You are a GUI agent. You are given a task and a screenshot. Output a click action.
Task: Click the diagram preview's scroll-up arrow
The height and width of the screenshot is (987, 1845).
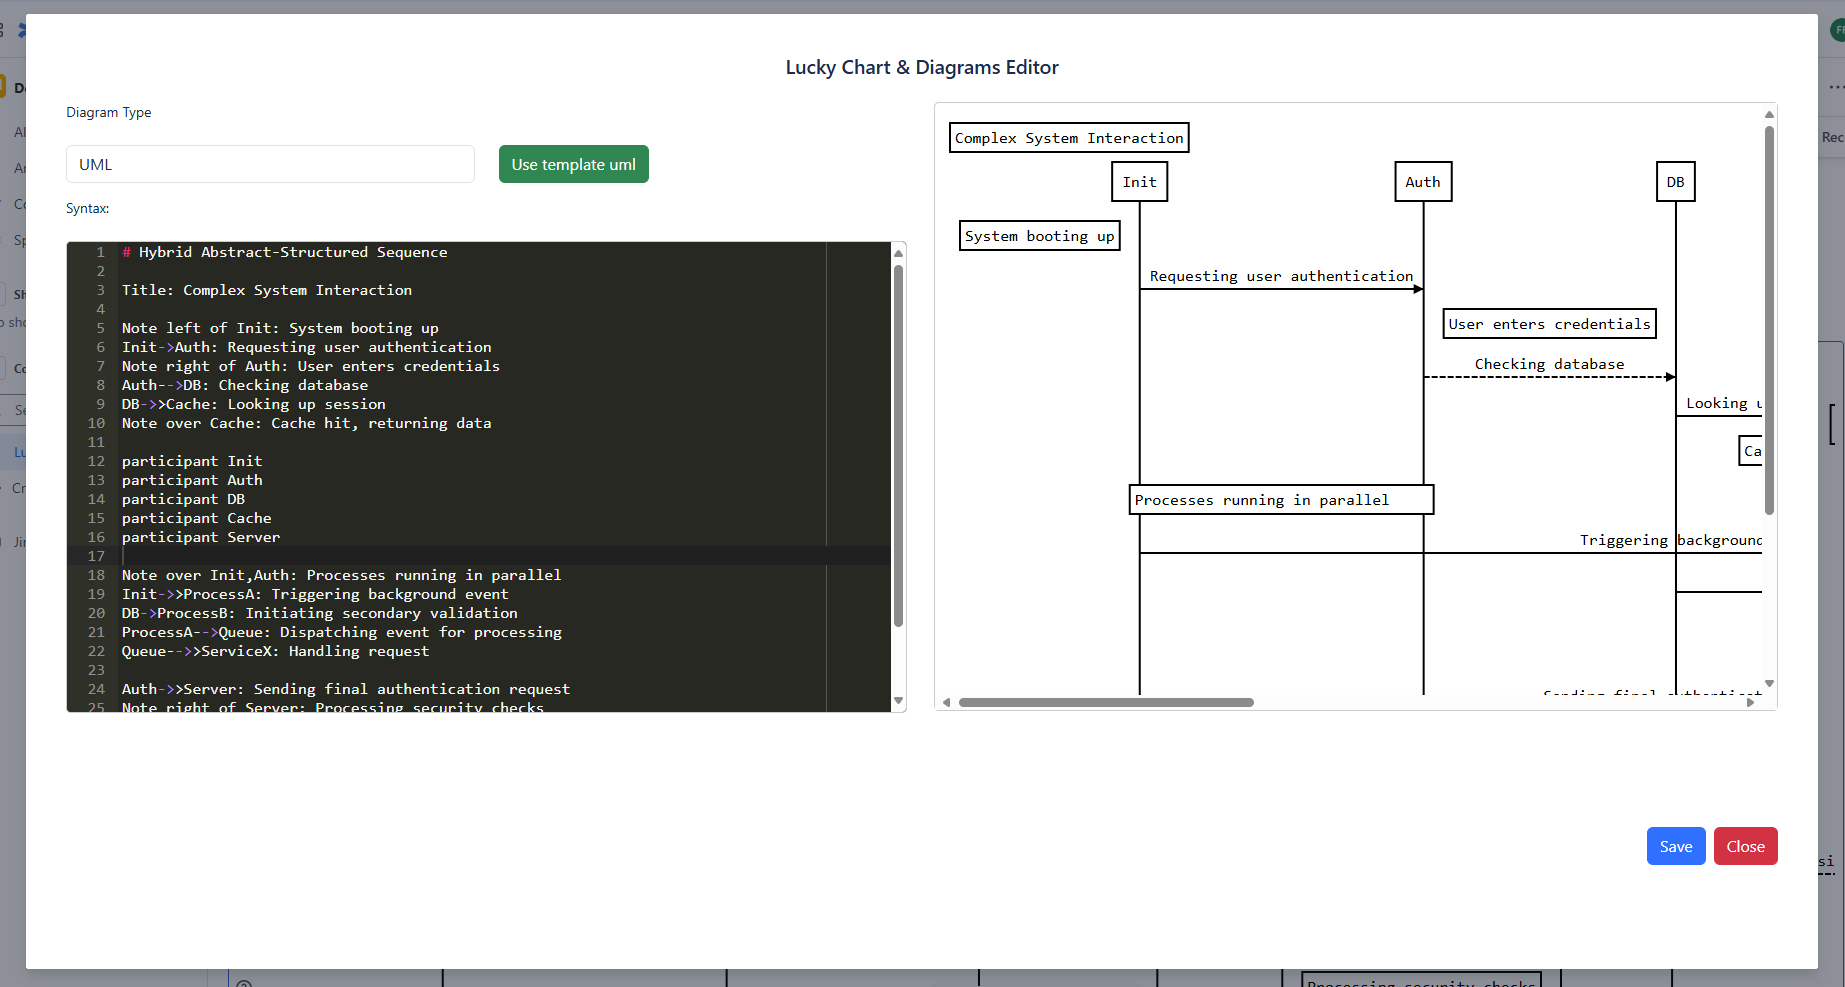coord(1769,114)
